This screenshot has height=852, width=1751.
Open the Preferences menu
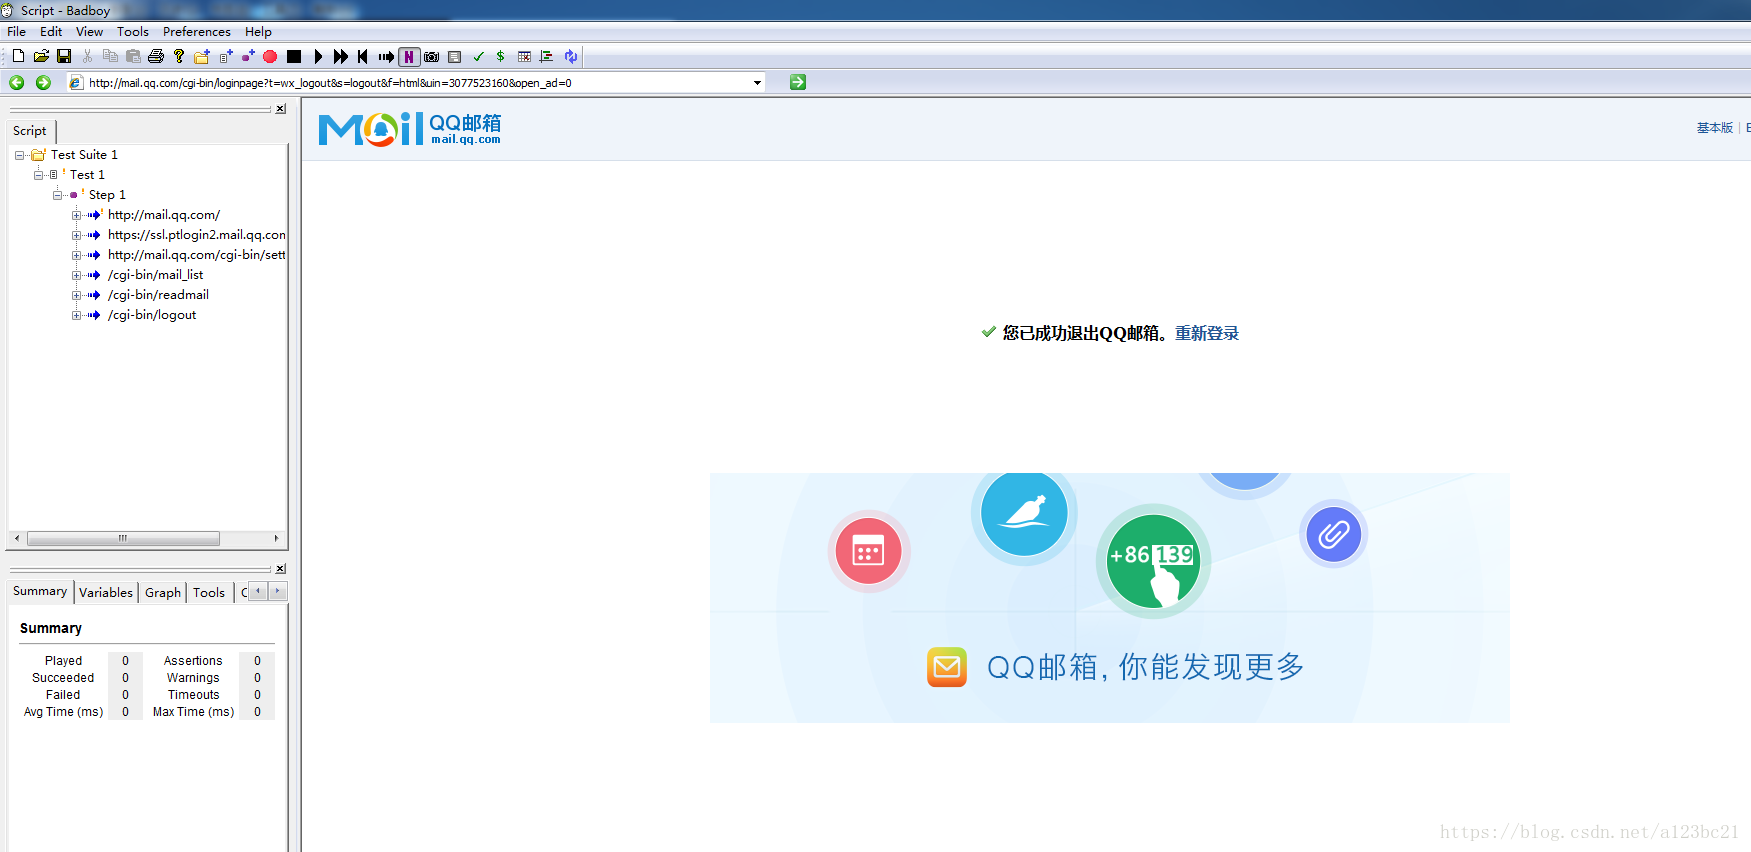[x=197, y=32]
